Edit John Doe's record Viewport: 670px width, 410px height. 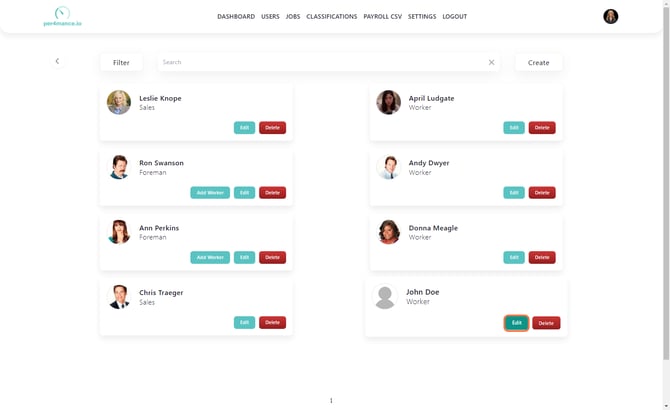click(x=516, y=323)
